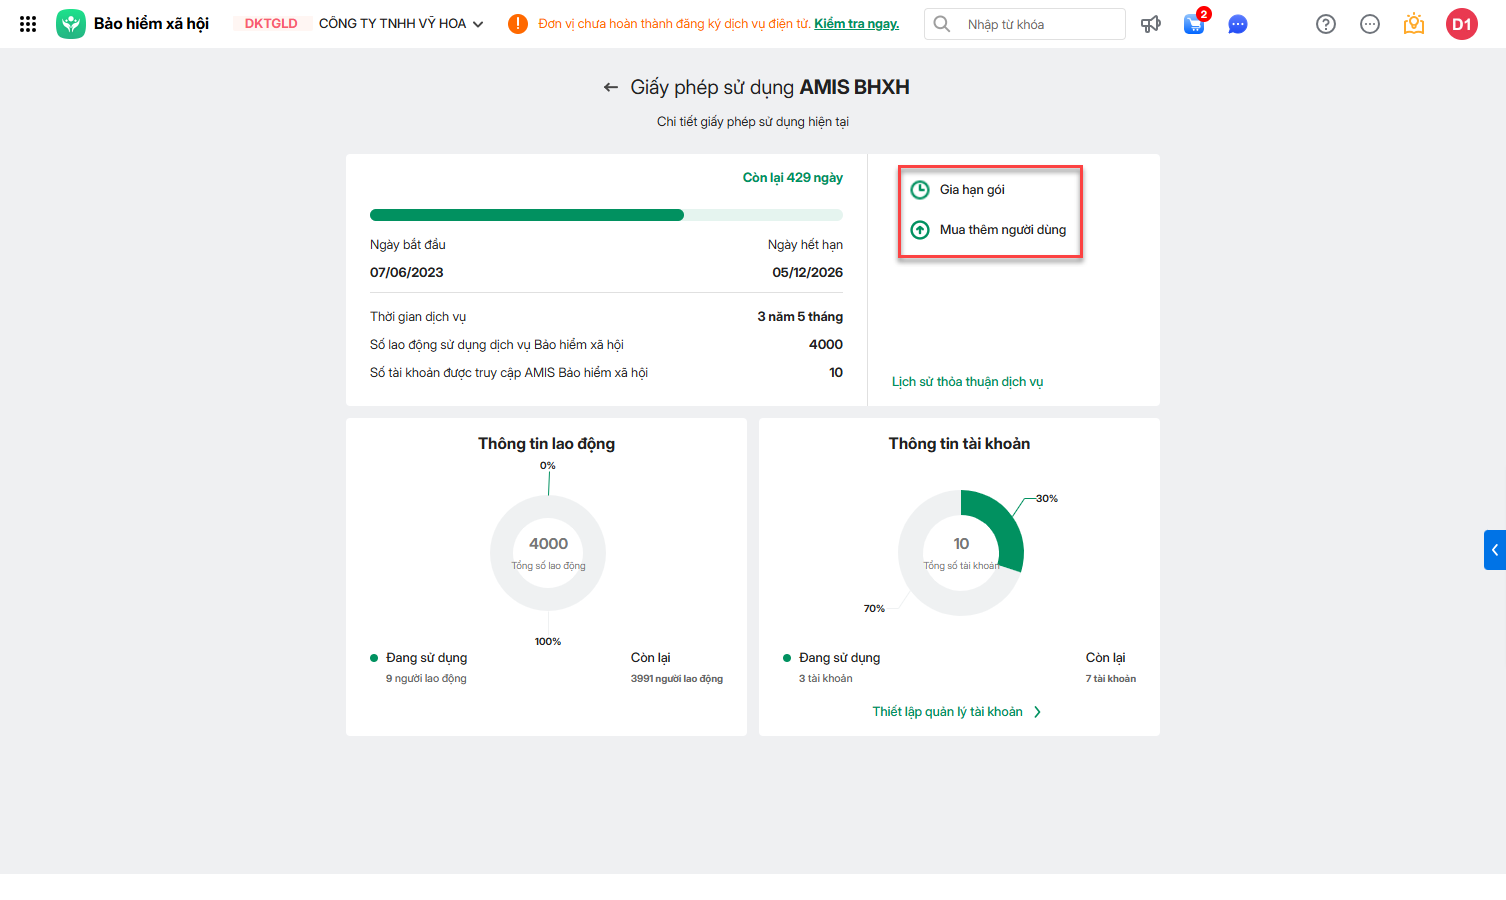Viewport: 1506px width, 900px height.
Task: Go back using the left arrow
Action: tap(610, 88)
